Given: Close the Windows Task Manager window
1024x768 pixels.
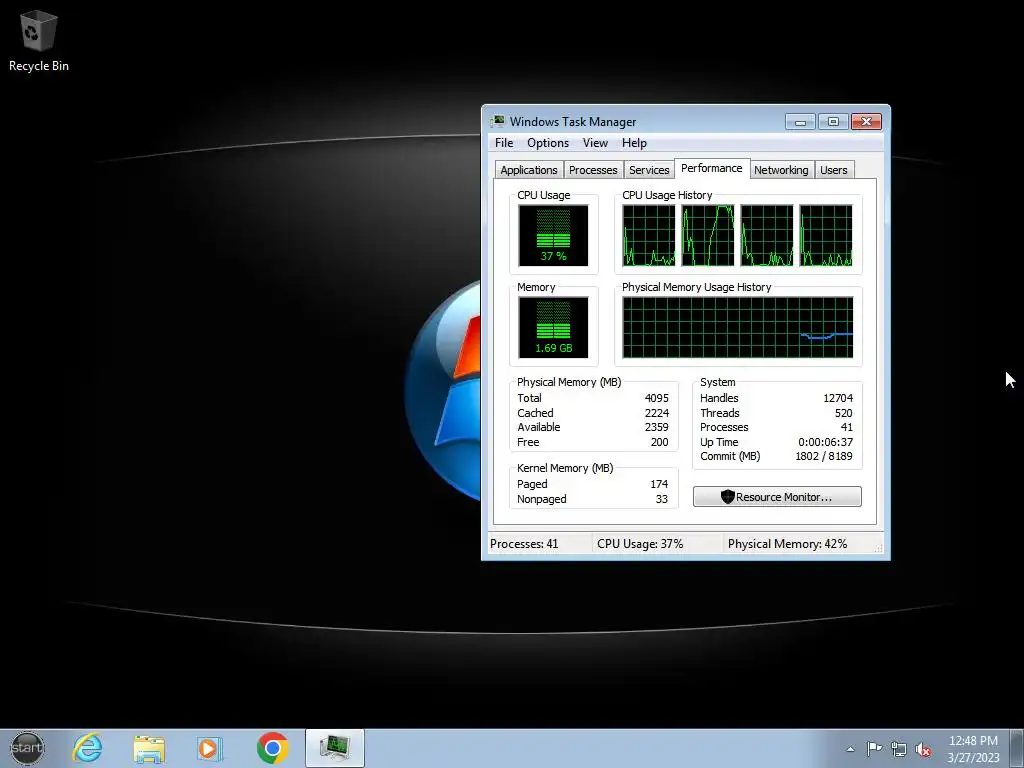Looking at the screenshot, I should click(x=867, y=121).
